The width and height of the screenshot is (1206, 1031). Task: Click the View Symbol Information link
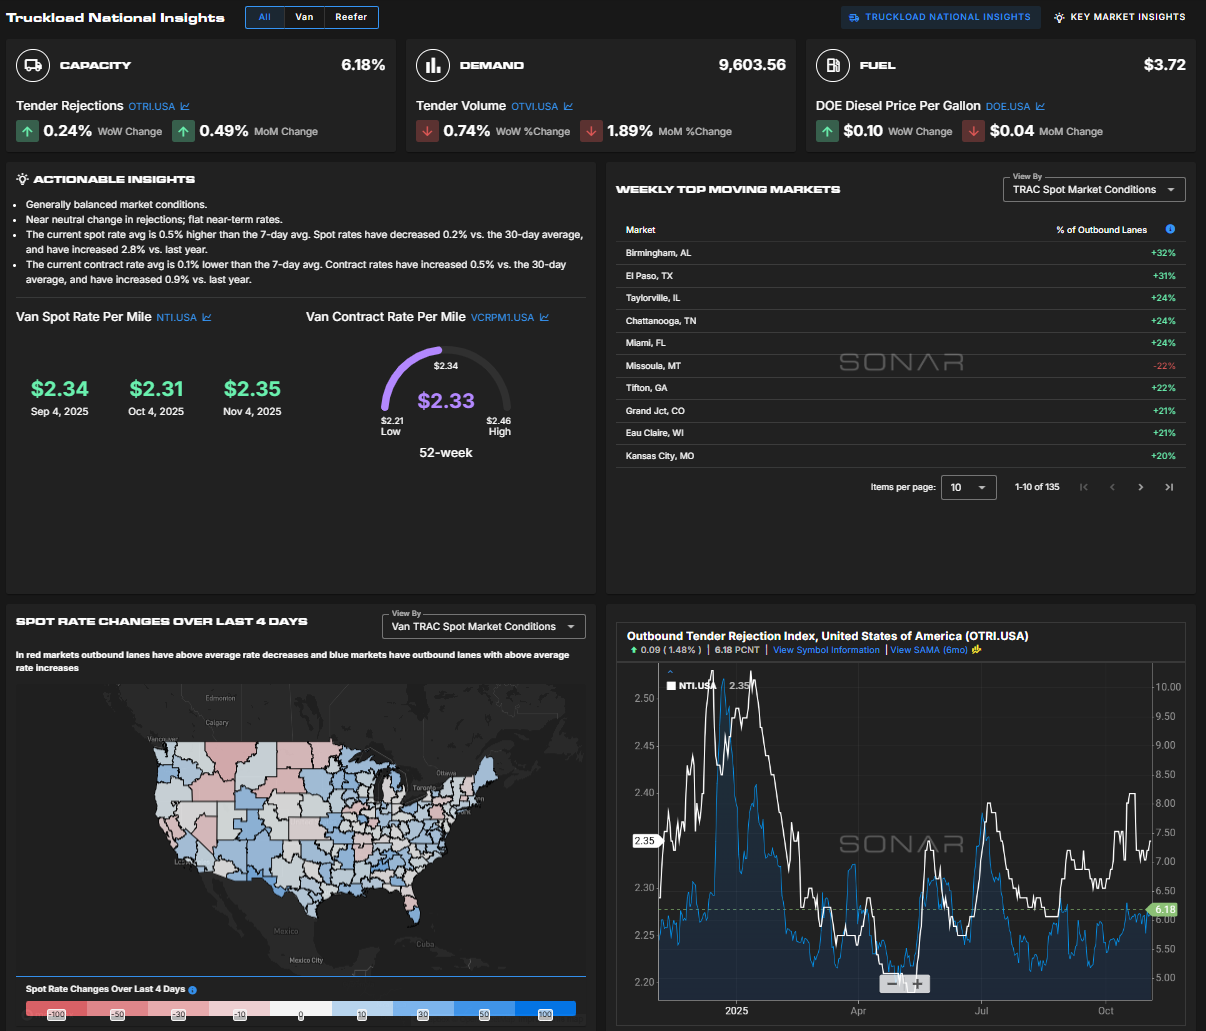coord(826,650)
